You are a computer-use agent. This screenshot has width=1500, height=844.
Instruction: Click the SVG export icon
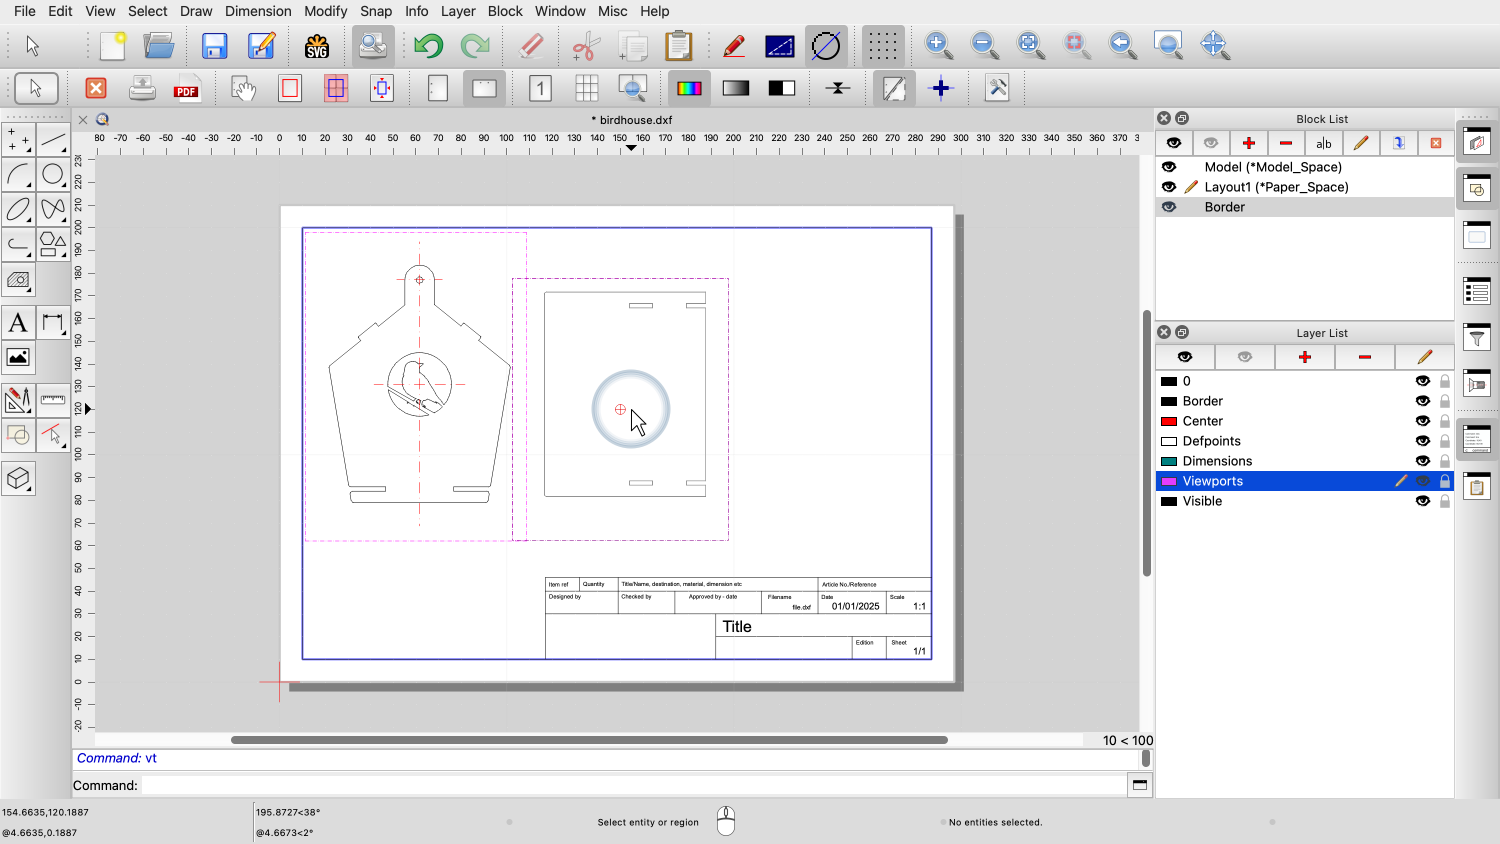click(x=317, y=46)
